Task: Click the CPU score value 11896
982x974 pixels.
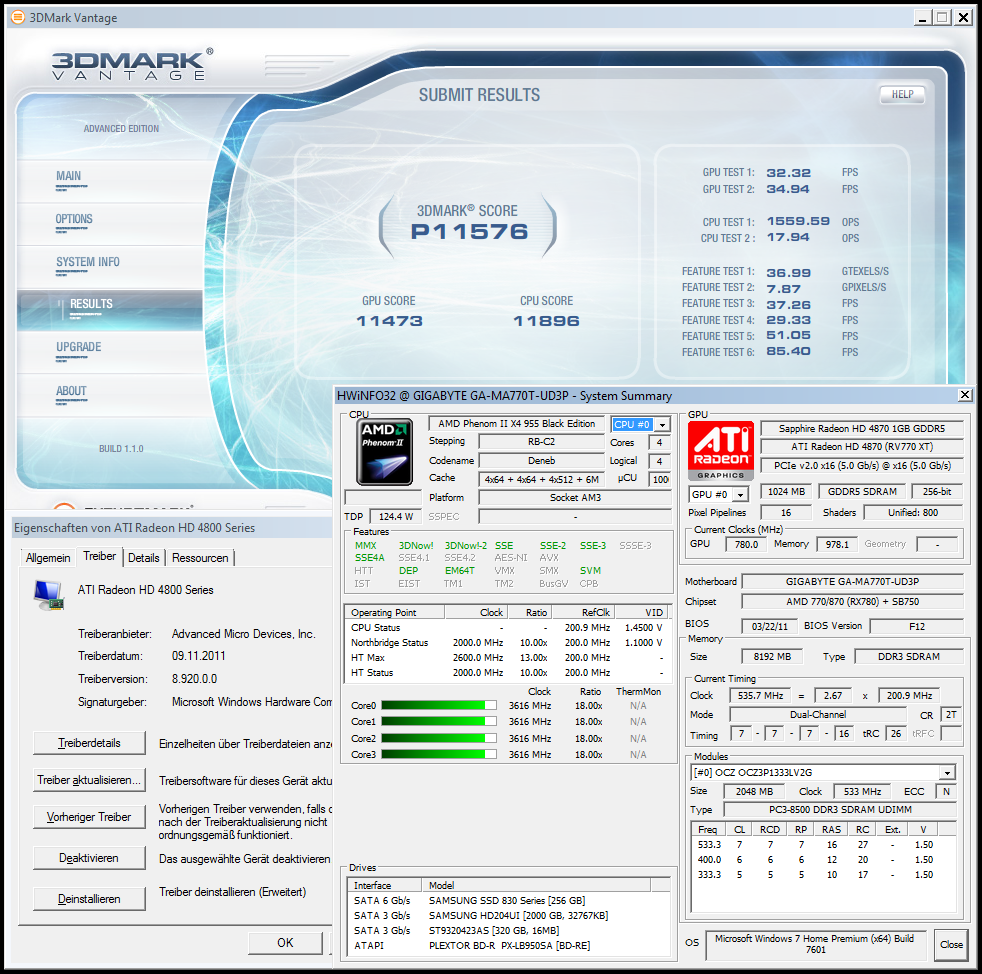Action: tap(547, 321)
